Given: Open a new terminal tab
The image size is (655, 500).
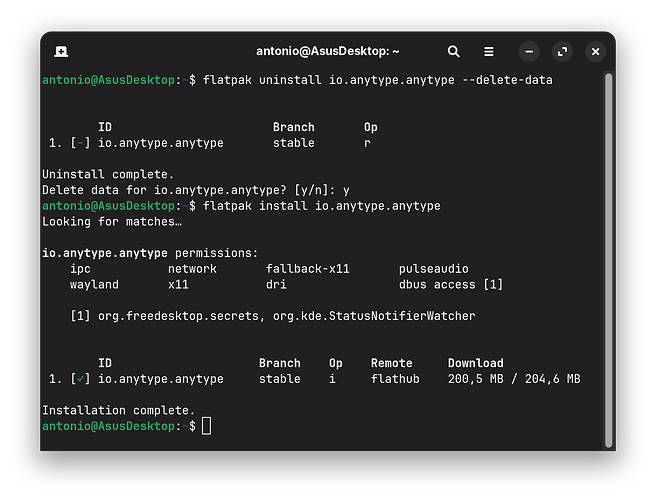Looking at the screenshot, I should (x=61, y=51).
